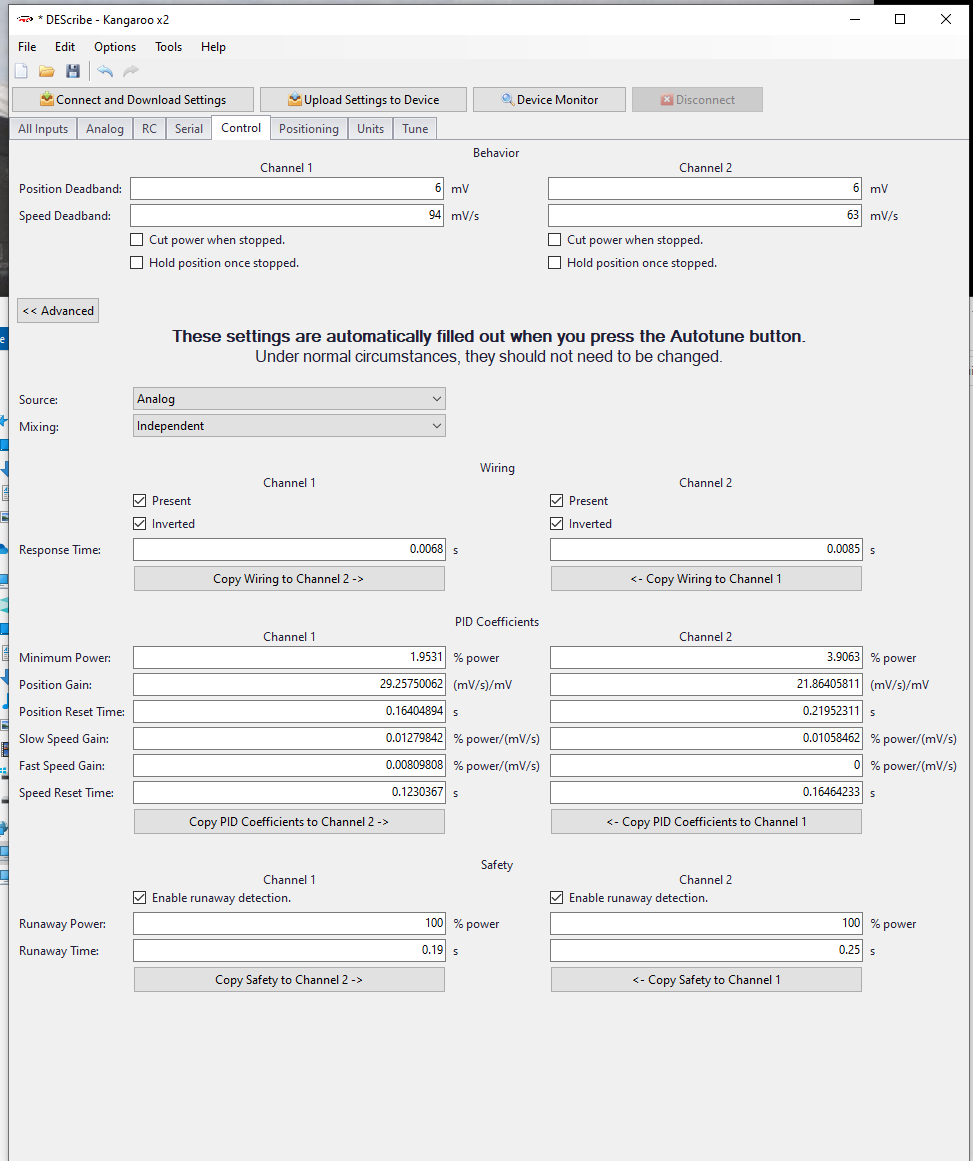Click Channel 2 Runaway Power field

click(706, 923)
